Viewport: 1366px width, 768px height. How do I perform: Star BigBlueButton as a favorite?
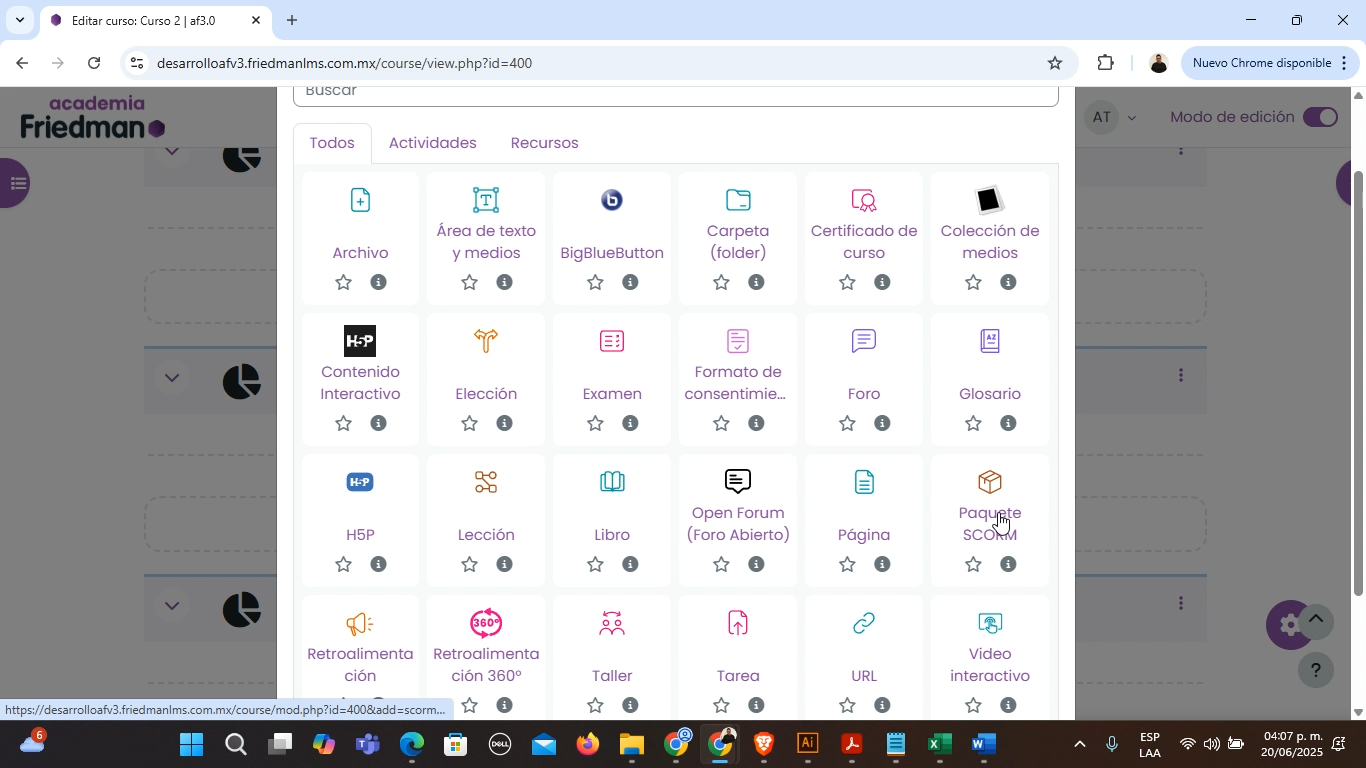tap(595, 282)
